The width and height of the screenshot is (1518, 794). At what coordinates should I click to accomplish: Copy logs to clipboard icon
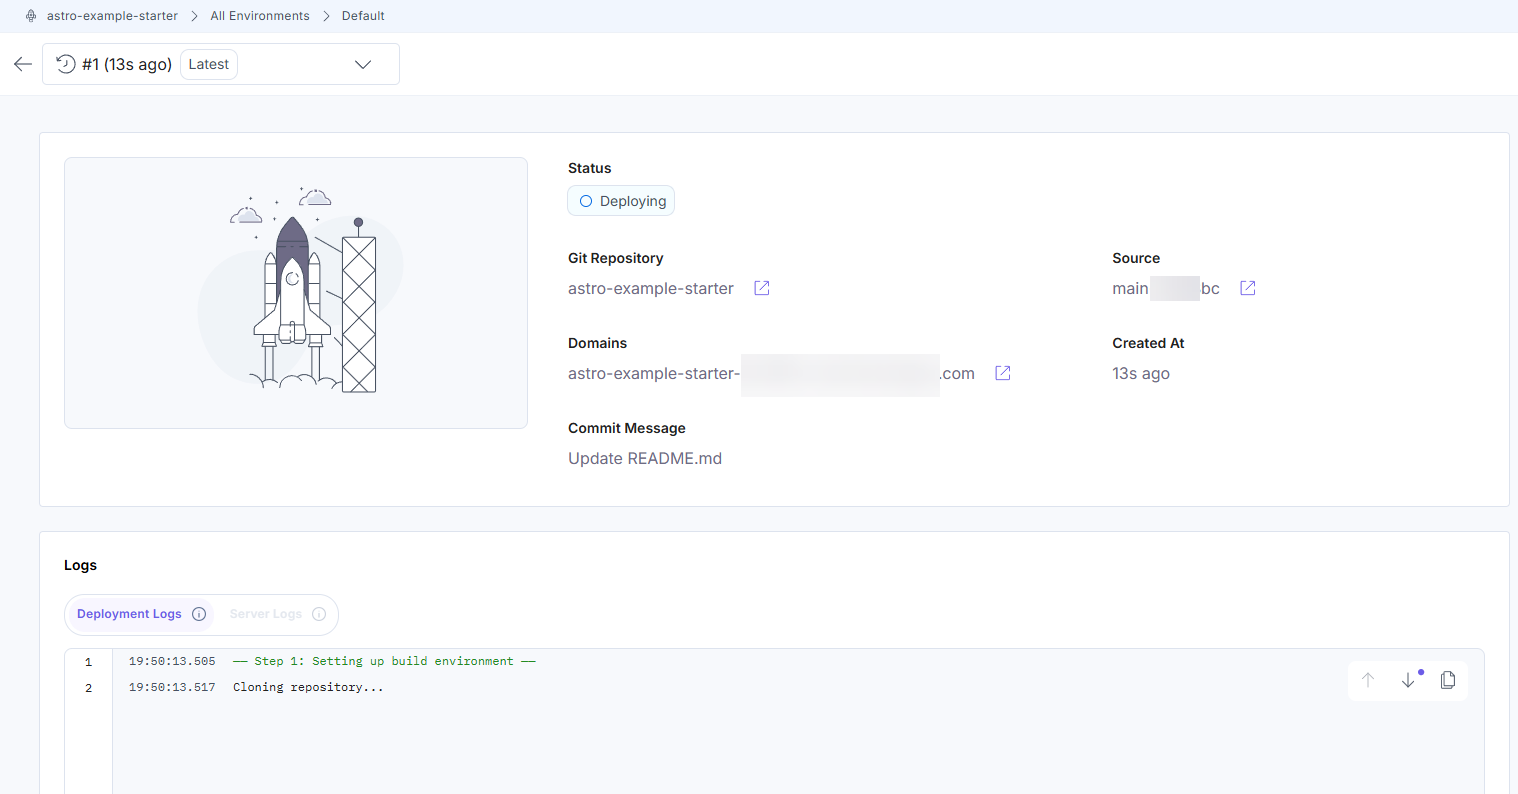[x=1448, y=680]
